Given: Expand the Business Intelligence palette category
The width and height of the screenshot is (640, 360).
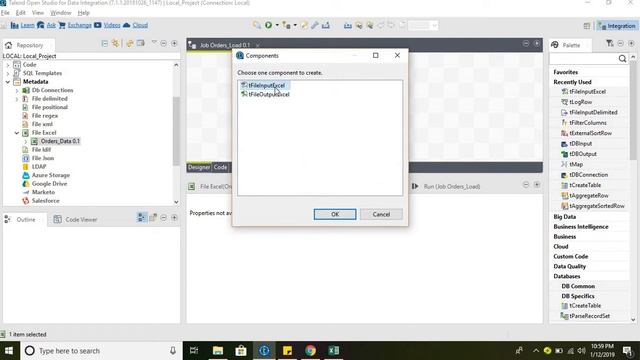Looking at the screenshot, I should [580, 227].
